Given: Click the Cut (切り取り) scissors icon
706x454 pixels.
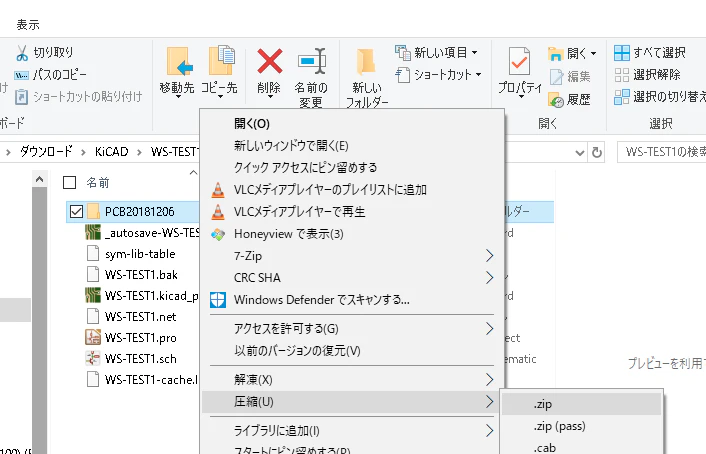Looking at the screenshot, I should pos(21,53).
